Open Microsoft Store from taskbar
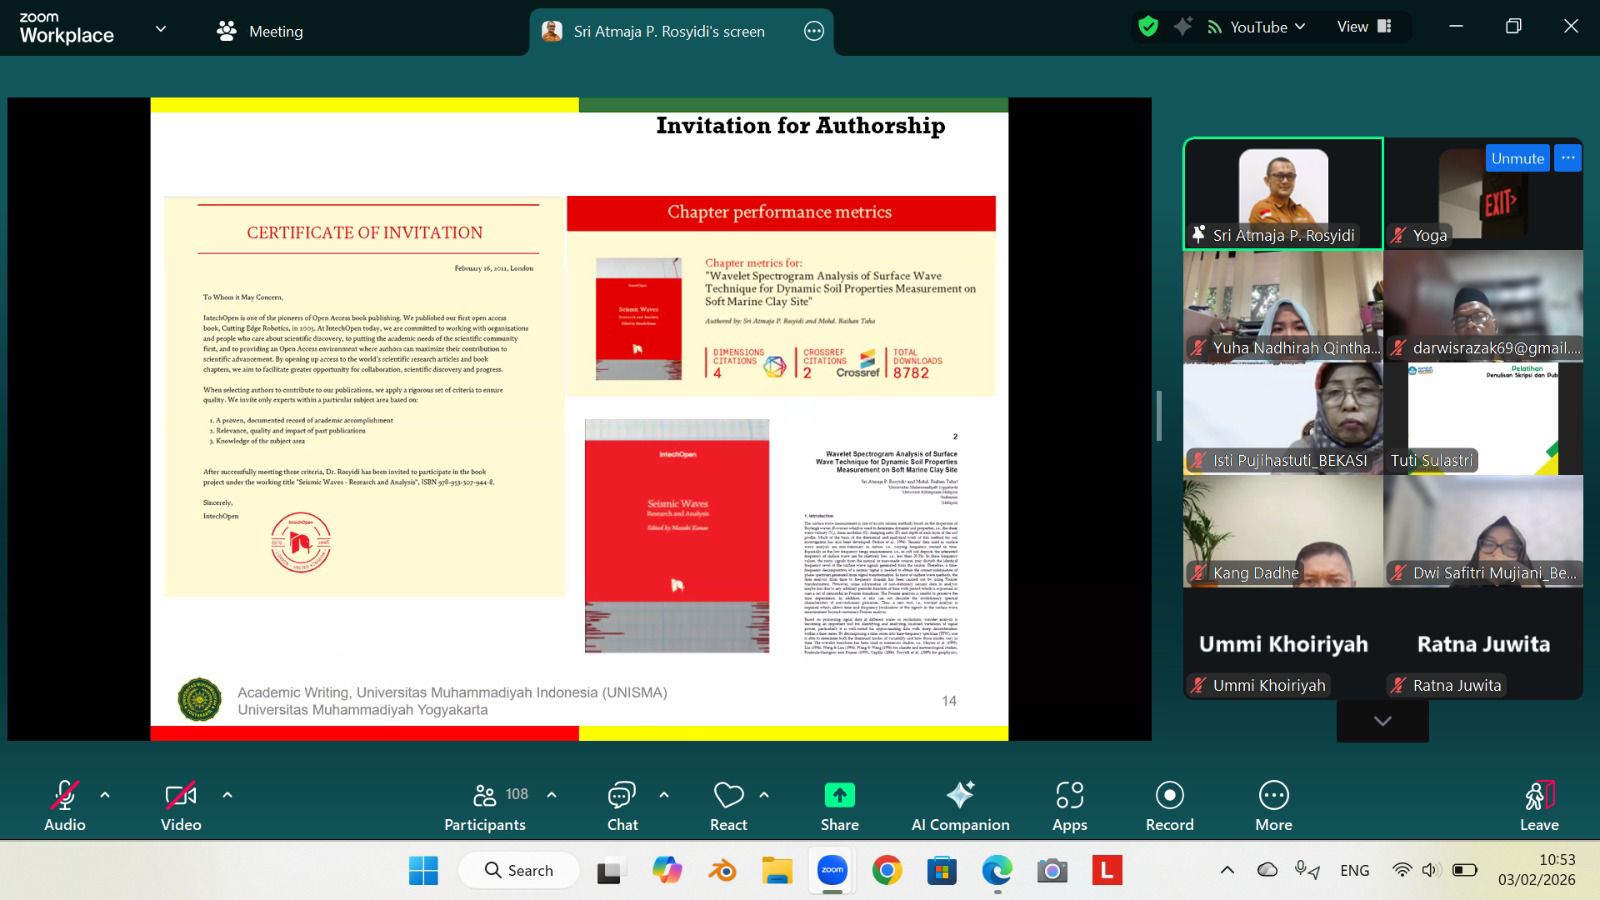 click(x=941, y=871)
